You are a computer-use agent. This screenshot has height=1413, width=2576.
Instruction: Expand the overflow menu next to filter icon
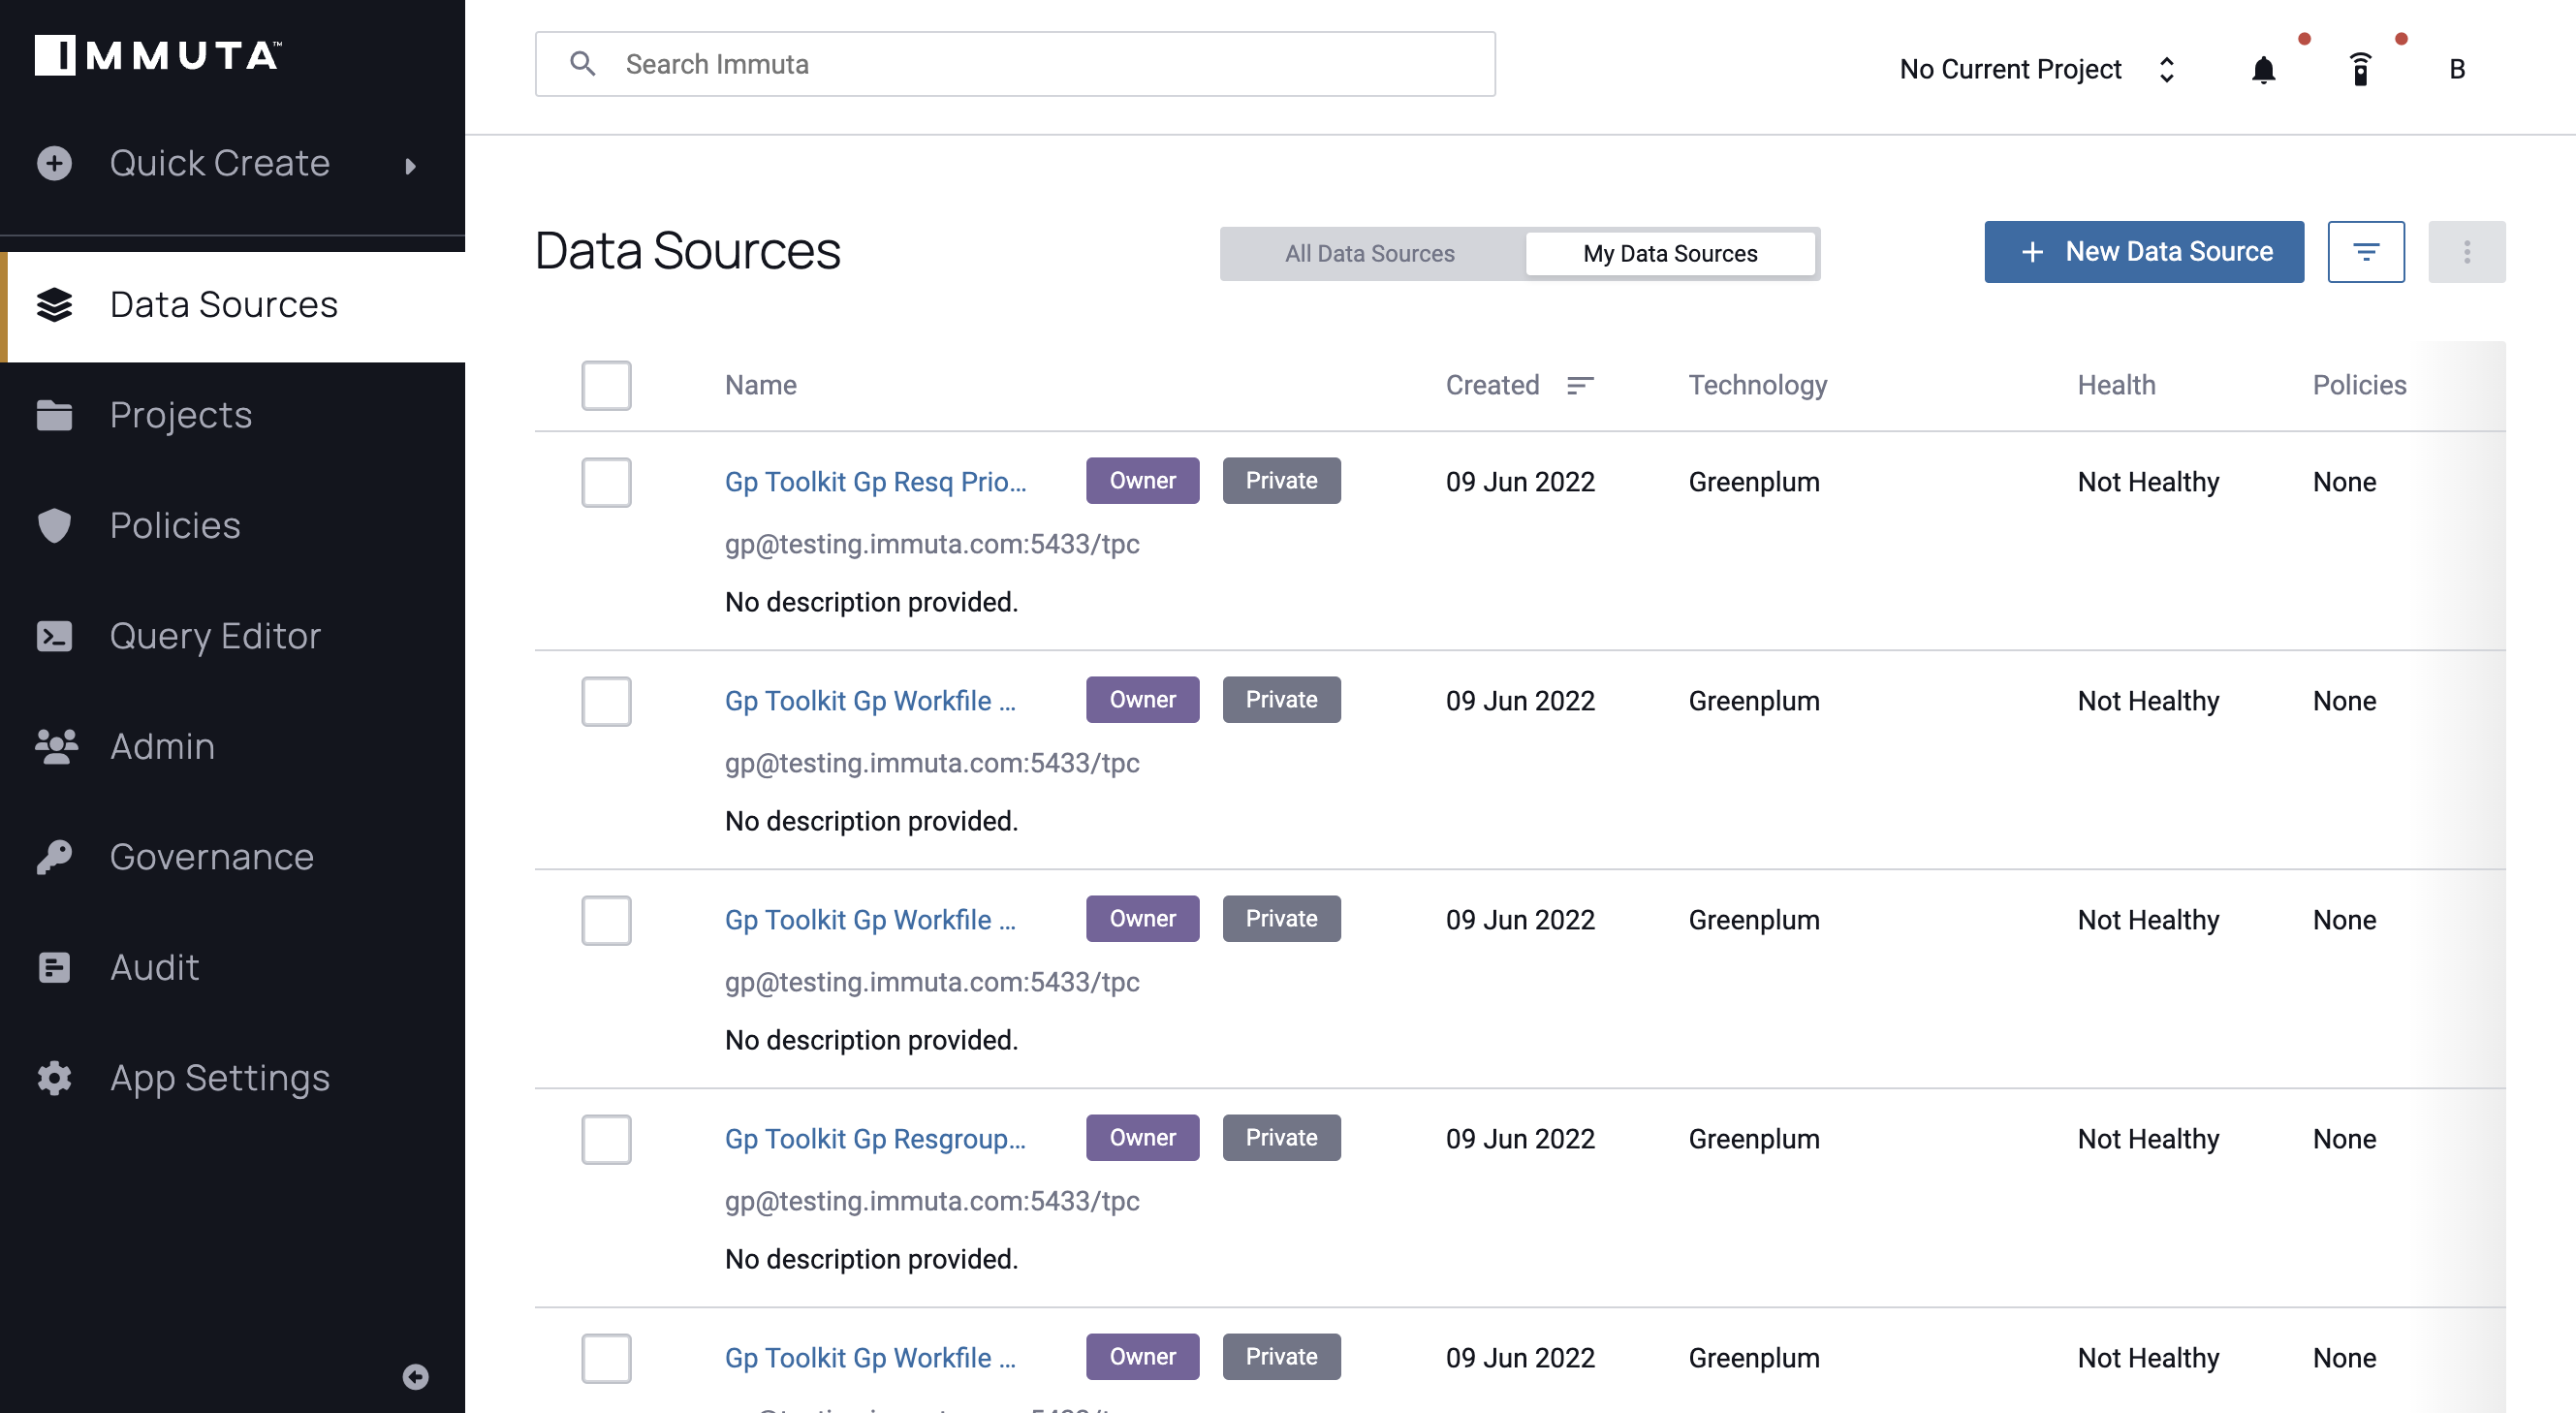[2466, 252]
